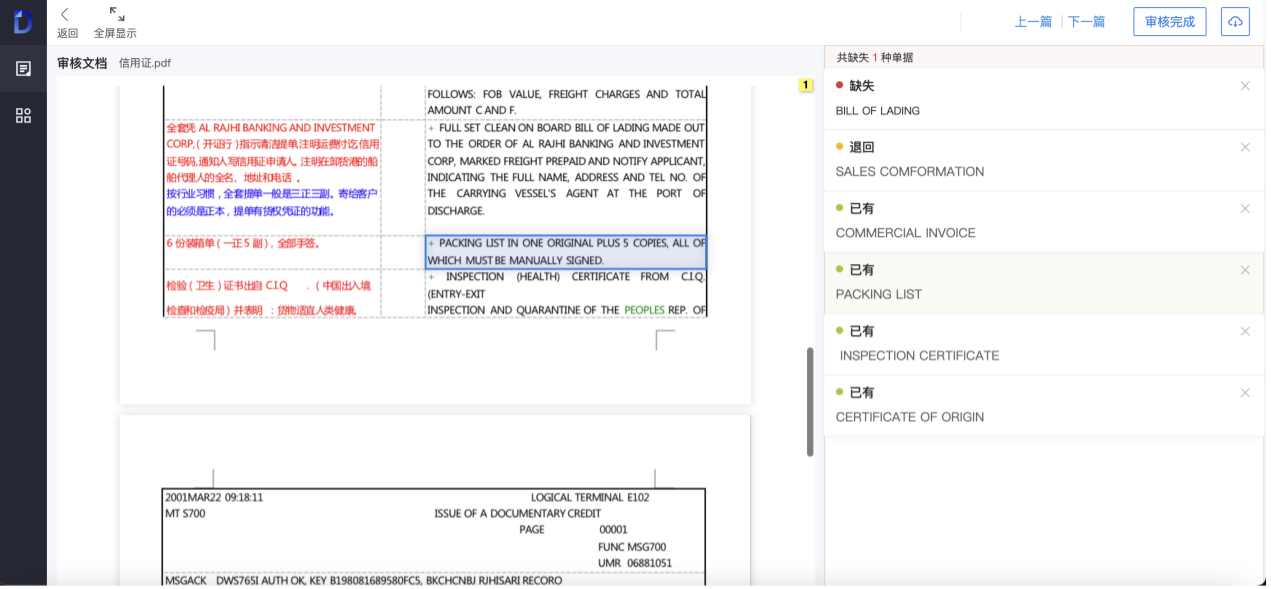Viewport: 1271px width, 589px height.
Task: Go back with the 返回 arrow
Action: pyautogui.click(x=66, y=15)
